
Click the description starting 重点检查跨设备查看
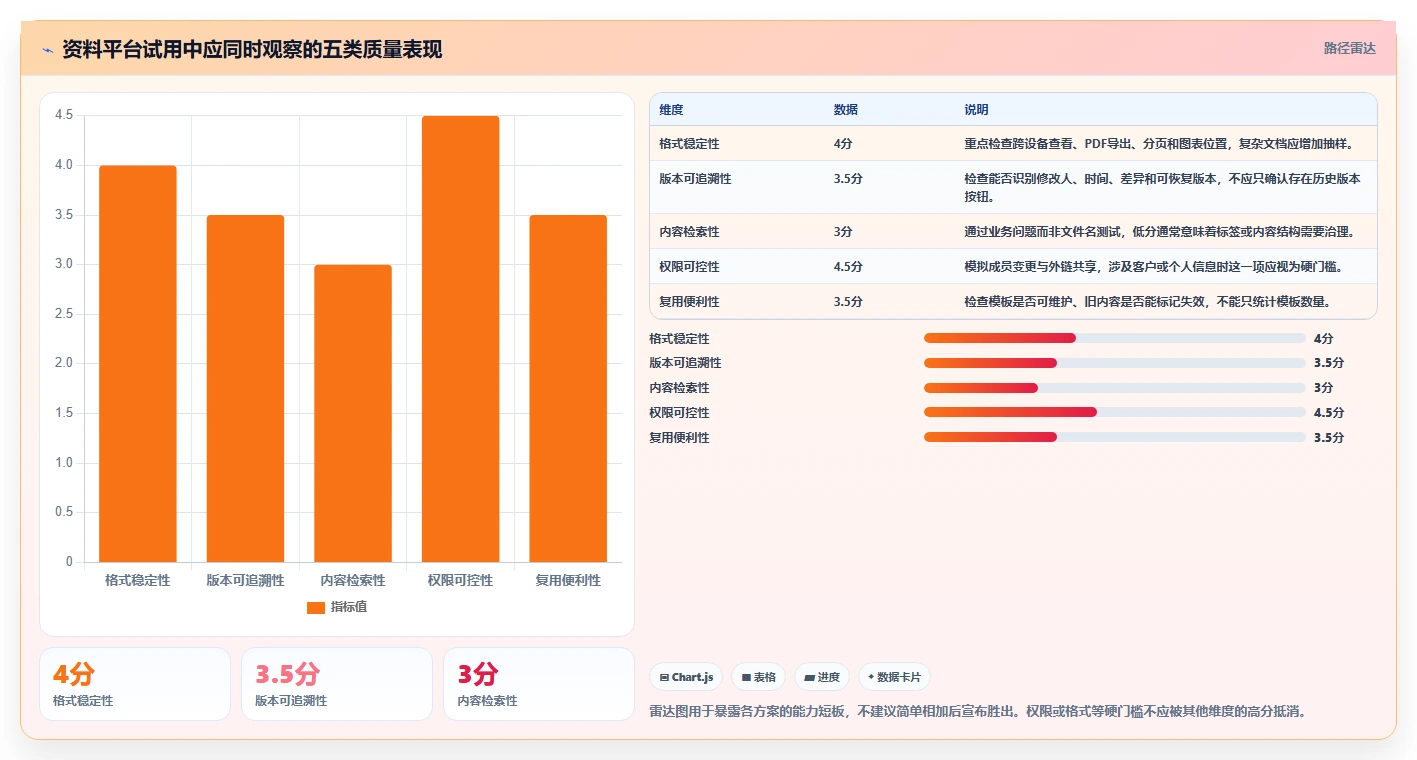tap(1161, 144)
